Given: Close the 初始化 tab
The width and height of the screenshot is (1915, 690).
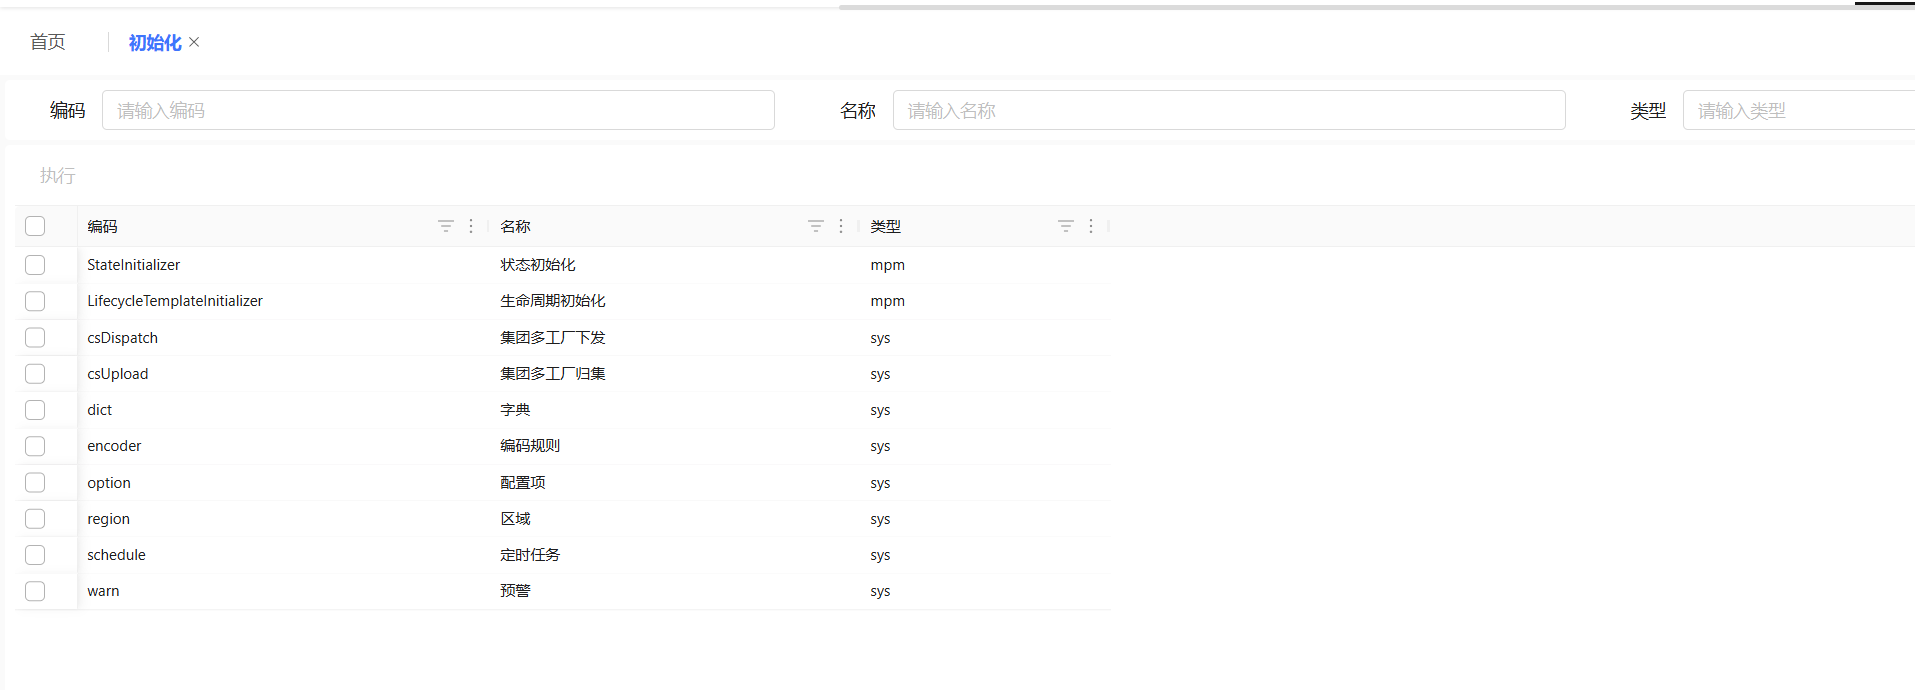Looking at the screenshot, I should click(194, 42).
